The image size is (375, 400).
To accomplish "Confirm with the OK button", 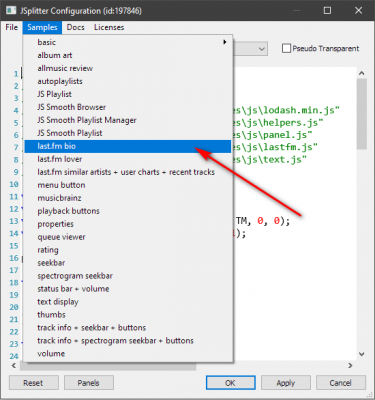I will coord(231,383).
